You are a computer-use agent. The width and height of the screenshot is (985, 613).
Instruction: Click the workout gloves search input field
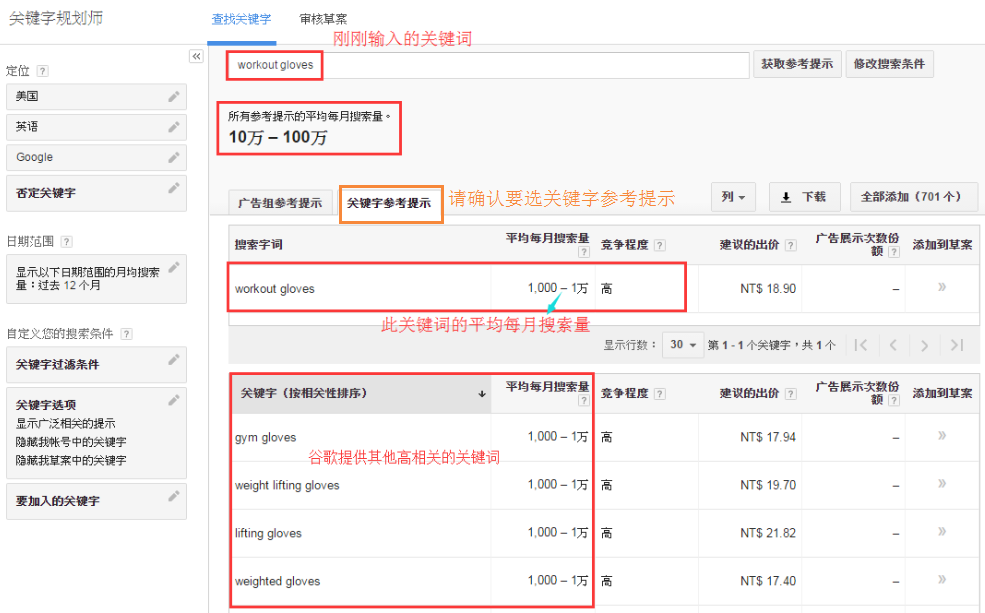487,65
